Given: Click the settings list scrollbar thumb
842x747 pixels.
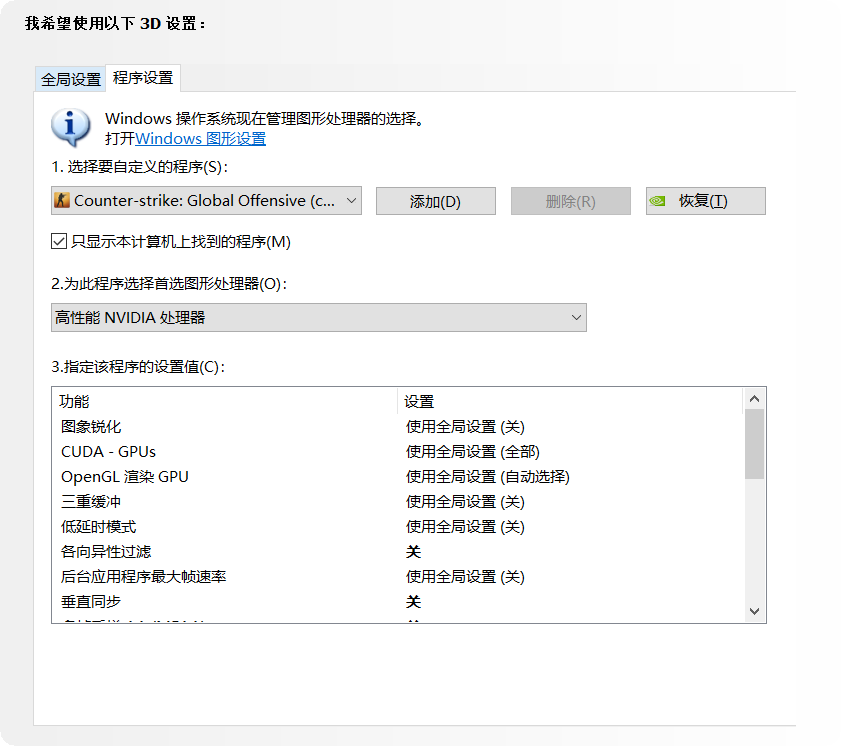Looking at the screenshot, I should [x=754, y=444].
